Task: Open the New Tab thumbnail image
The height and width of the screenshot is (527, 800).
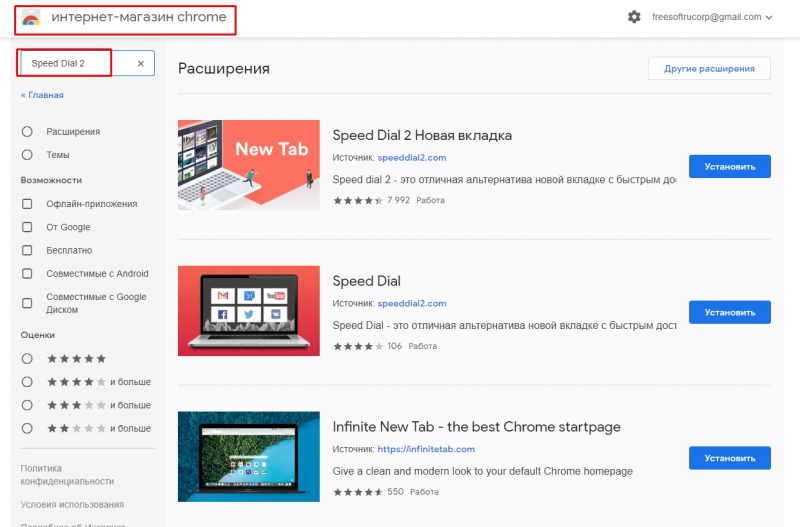Action: point(249,165)
